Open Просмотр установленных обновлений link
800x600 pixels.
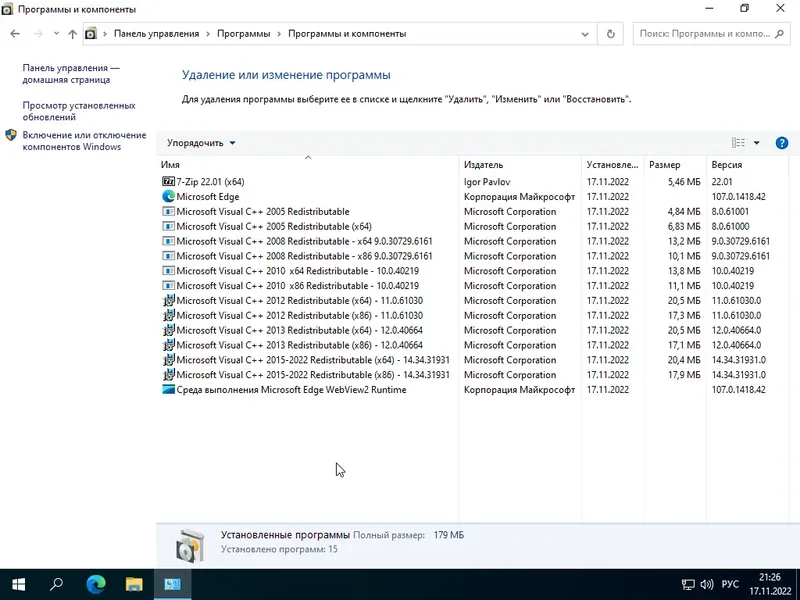(x=79, y=111)
